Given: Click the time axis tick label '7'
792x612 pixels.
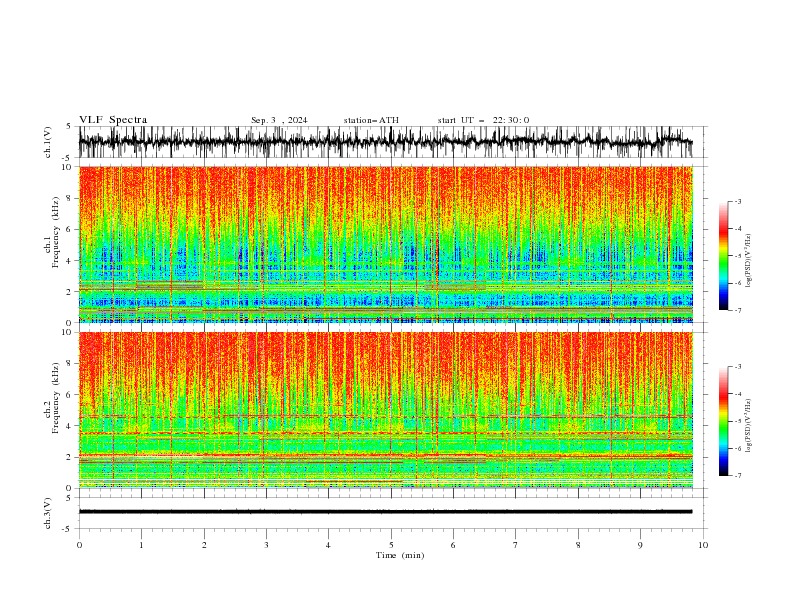Looking at the screenshot, I should click(x=516, y=545).
